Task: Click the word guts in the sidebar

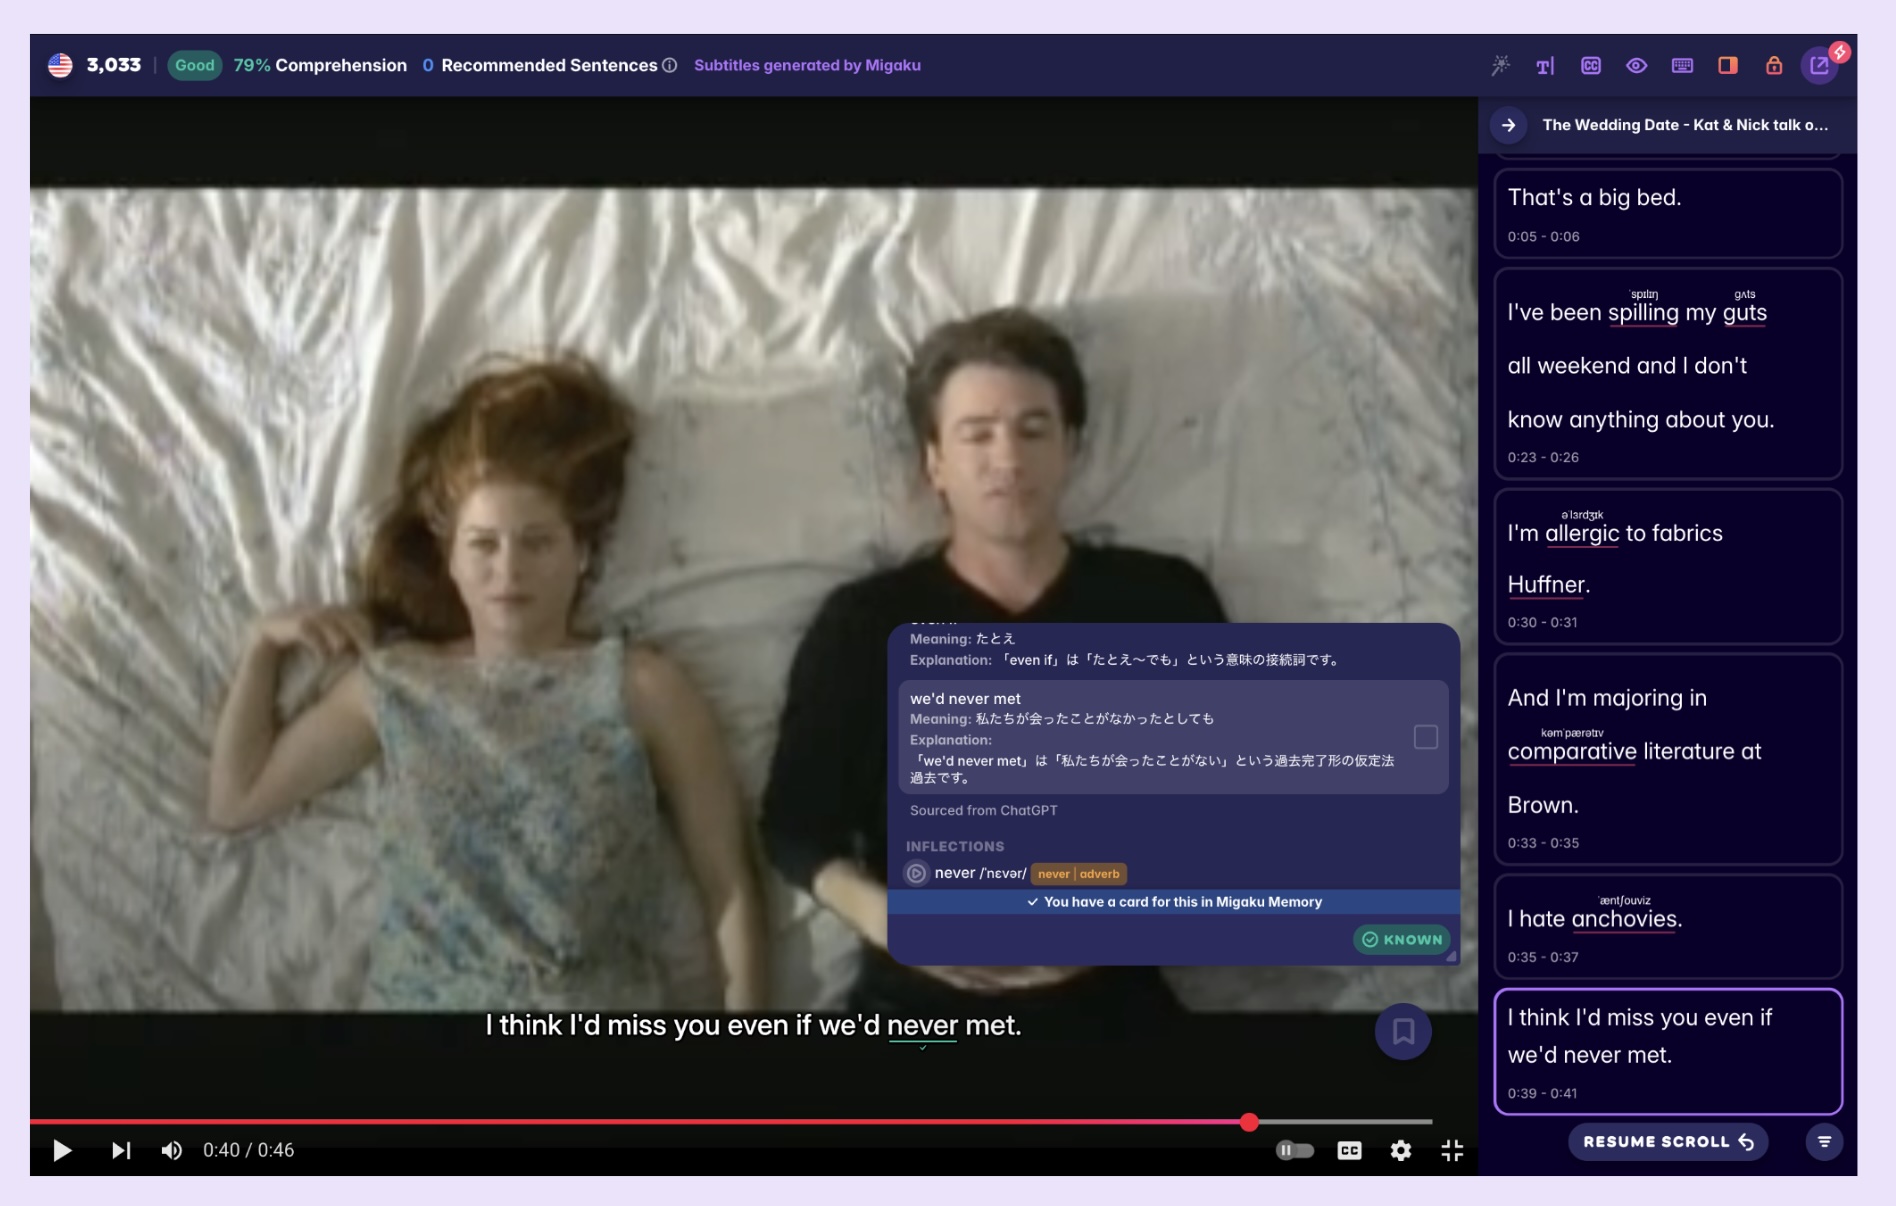Action: pos(1745,312)
